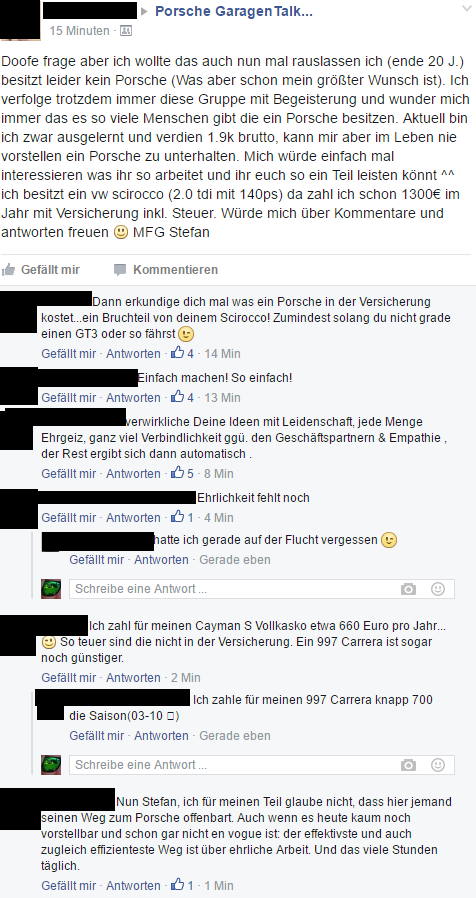
Task: Click the first Schreibe eine Antwort field
Action: point(262,589)
